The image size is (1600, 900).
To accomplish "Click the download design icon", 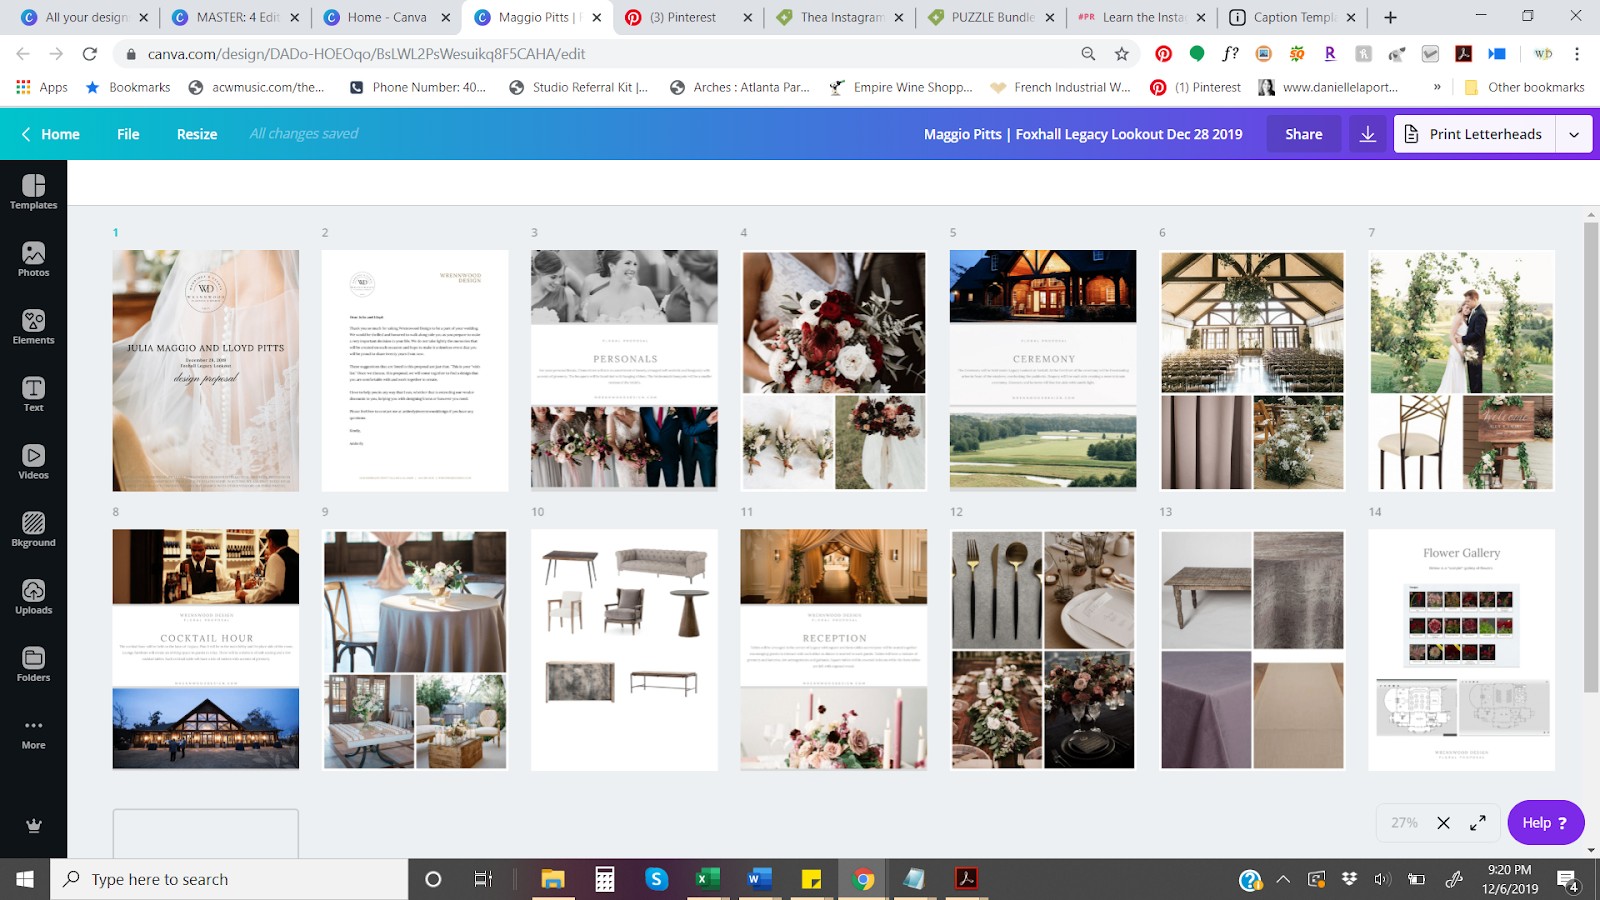I will [1367, 133].
